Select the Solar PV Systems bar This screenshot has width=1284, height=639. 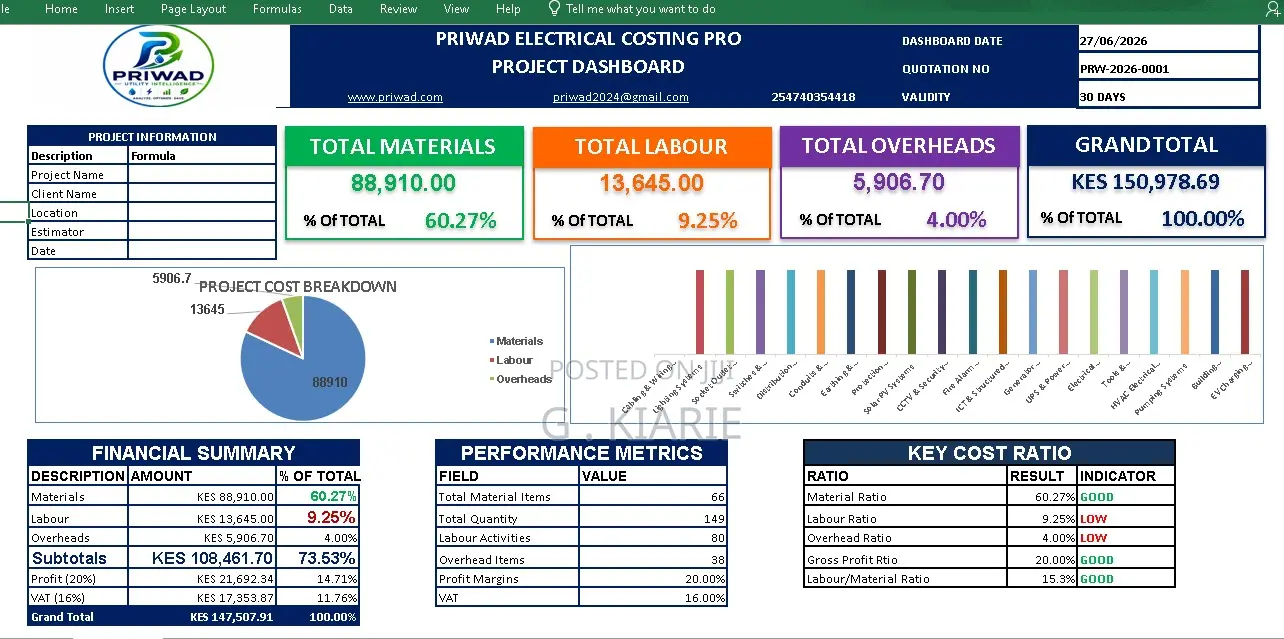tap(912, 311)
